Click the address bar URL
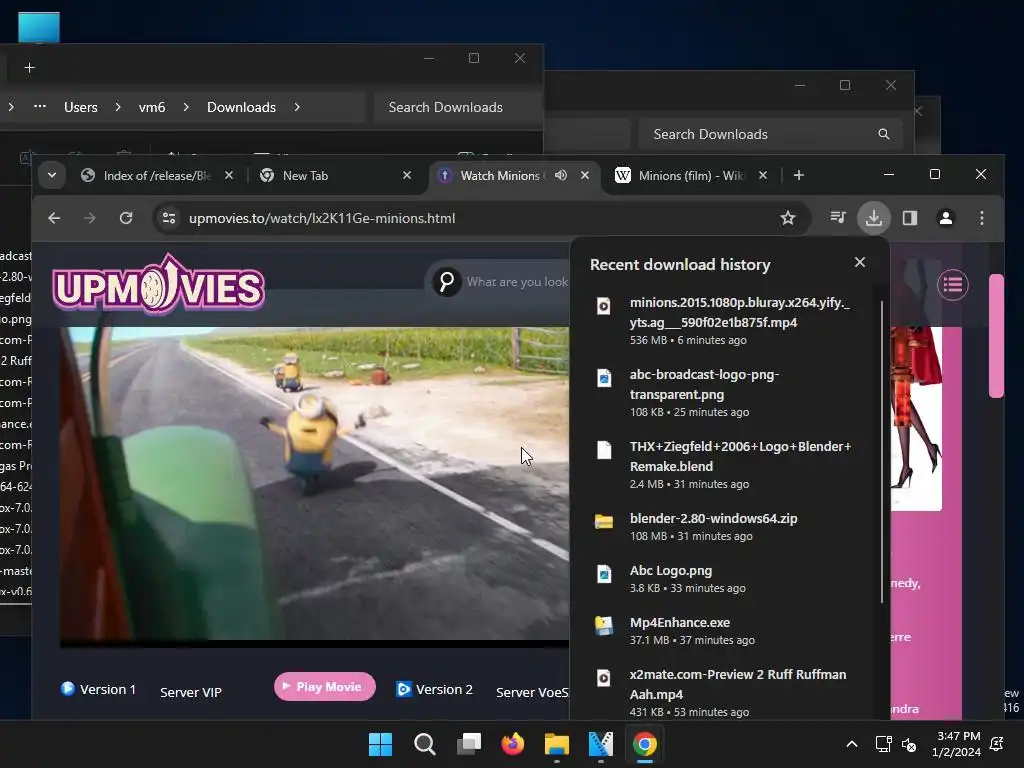This screenshot has width=1024, height=768. [322, 218]
